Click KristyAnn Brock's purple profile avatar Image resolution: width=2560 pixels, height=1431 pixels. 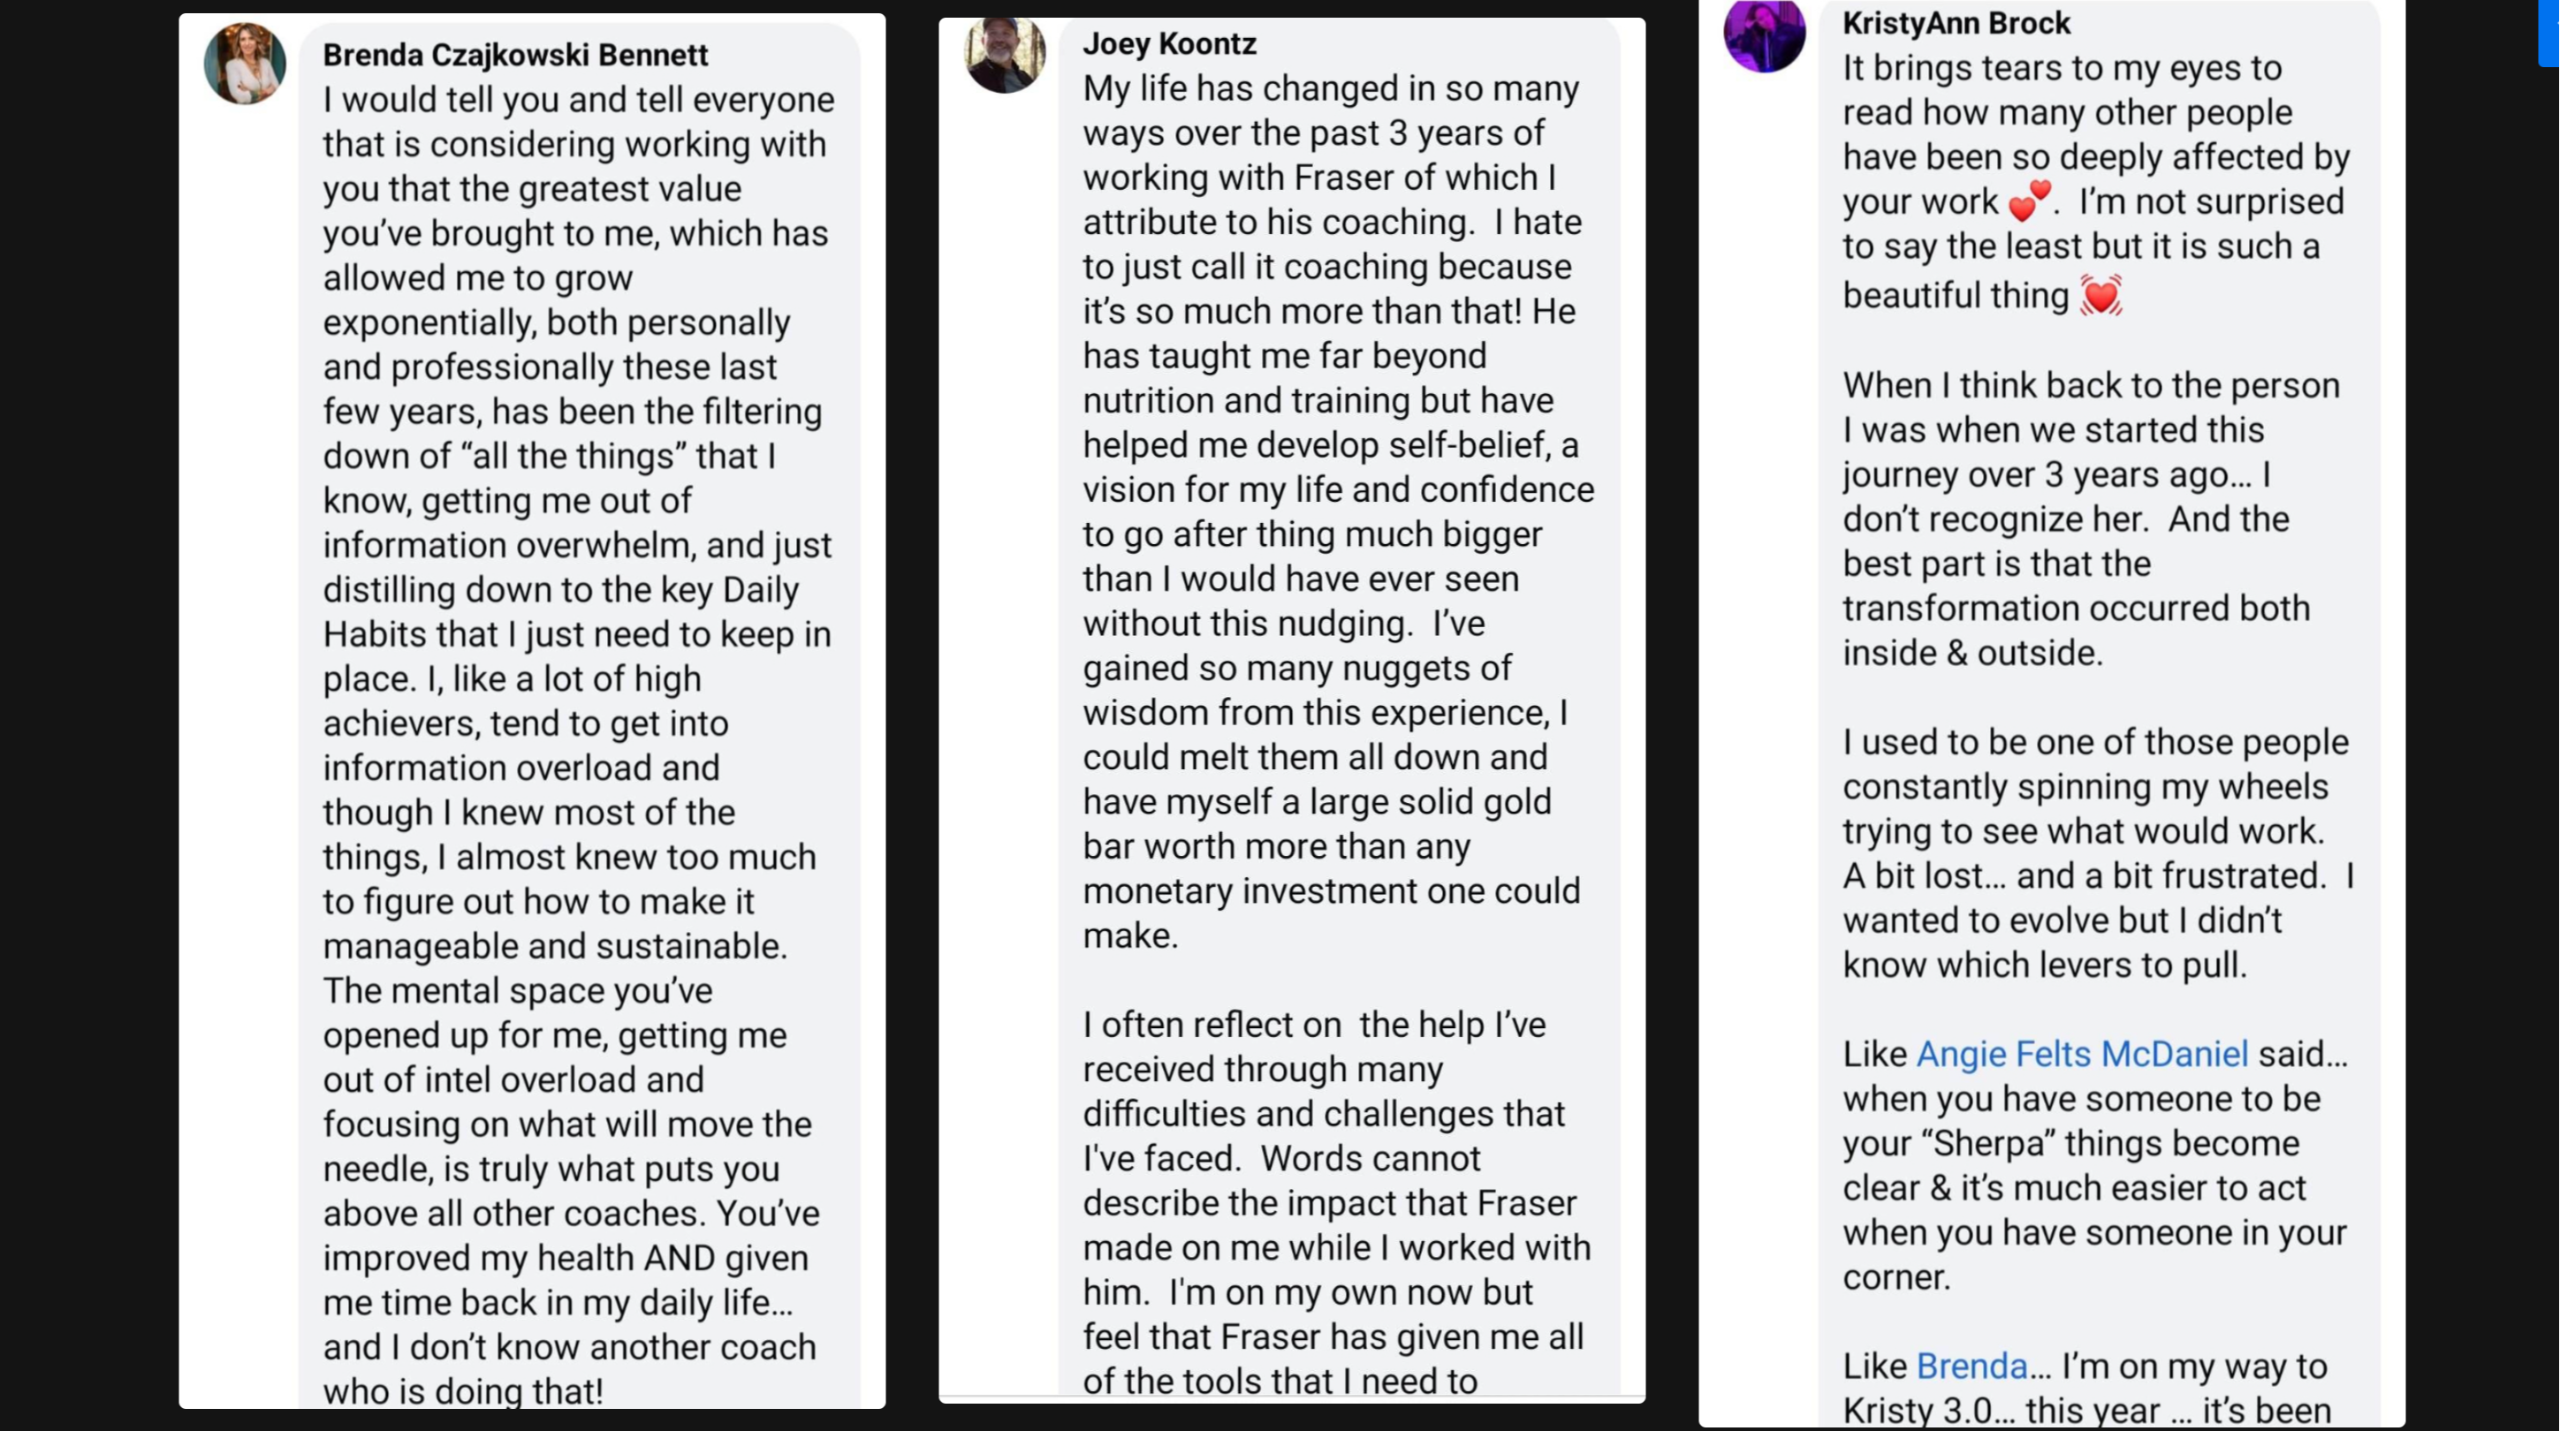tap(1764, 35)
